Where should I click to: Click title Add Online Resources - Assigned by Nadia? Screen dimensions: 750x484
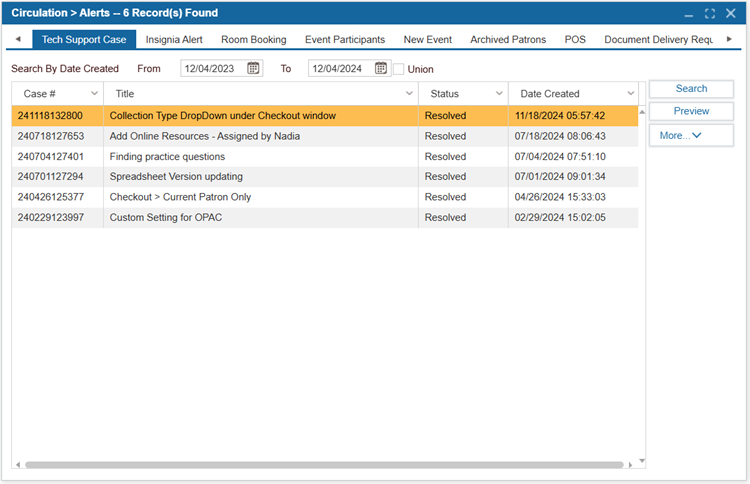[205, 136]
